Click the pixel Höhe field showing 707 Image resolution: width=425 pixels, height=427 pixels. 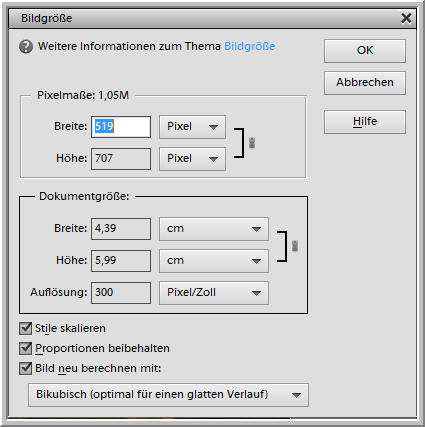coord(121,159)
